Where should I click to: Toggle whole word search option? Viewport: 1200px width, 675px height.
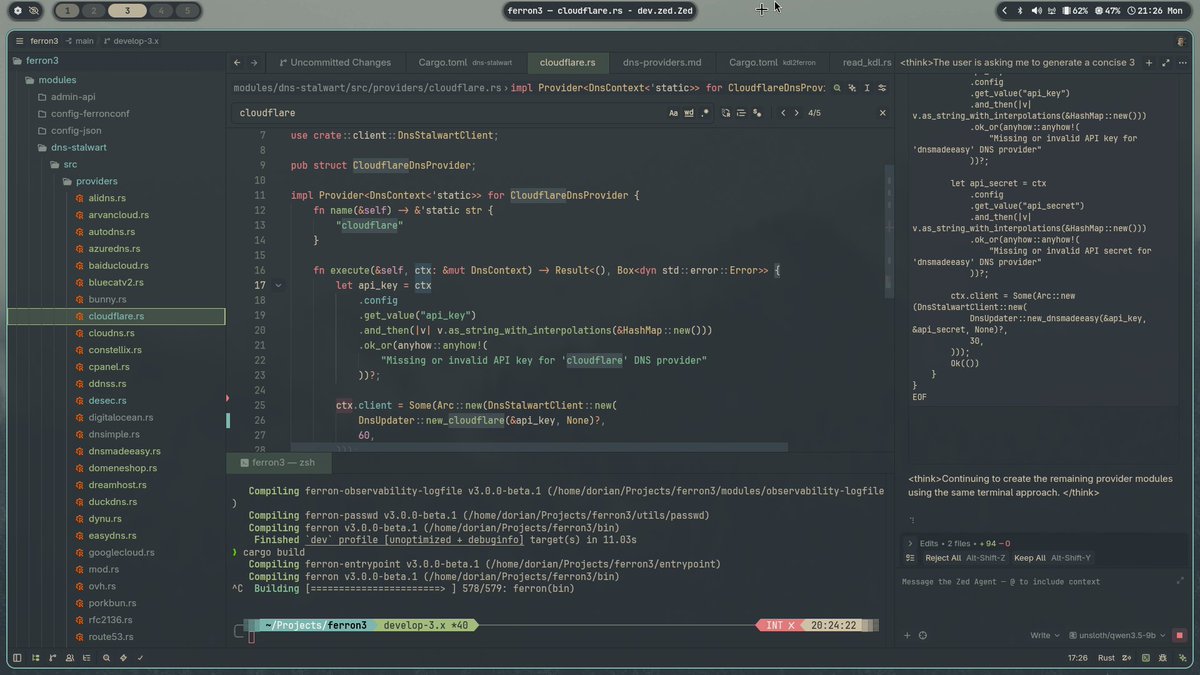pyautogui.click(x=689, y=113)
